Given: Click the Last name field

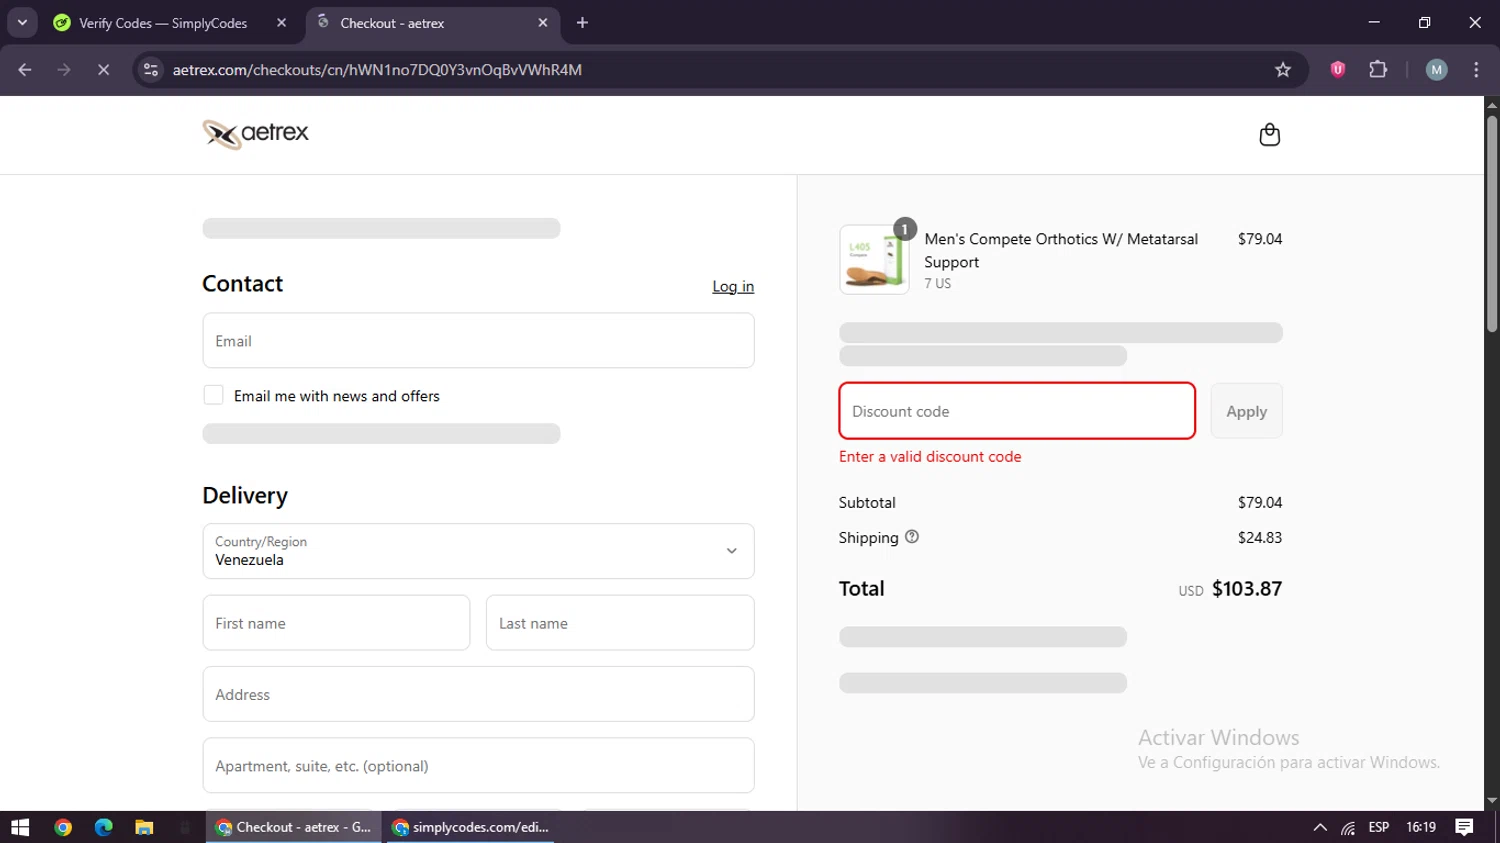Looking at the screenshot, I should tap(620, 623).
